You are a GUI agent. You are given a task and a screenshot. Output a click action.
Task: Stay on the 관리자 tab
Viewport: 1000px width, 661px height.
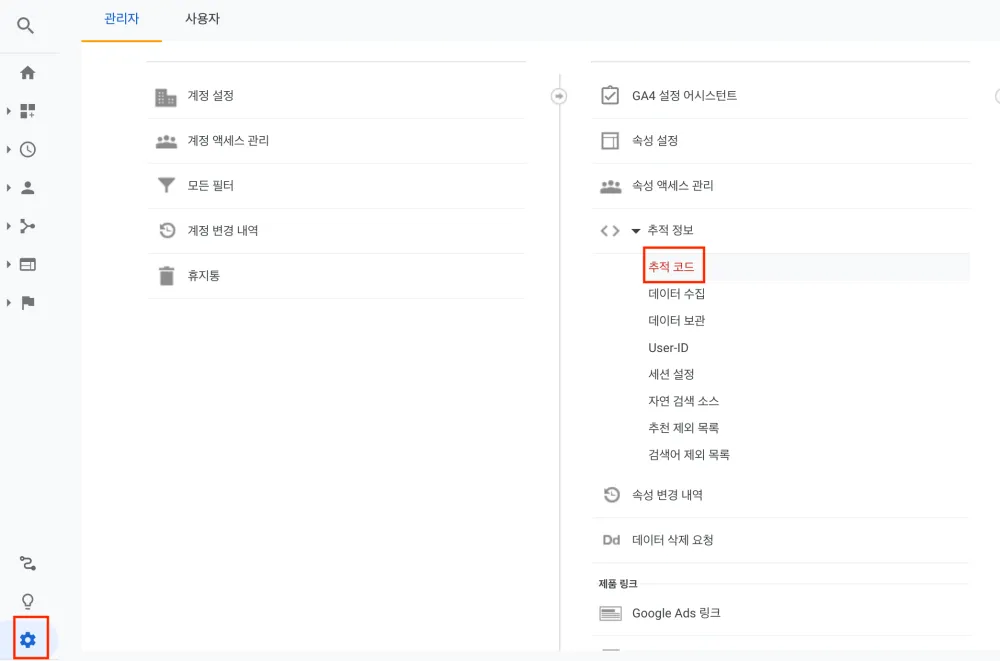pyautogui.click(x=120, y=18)
